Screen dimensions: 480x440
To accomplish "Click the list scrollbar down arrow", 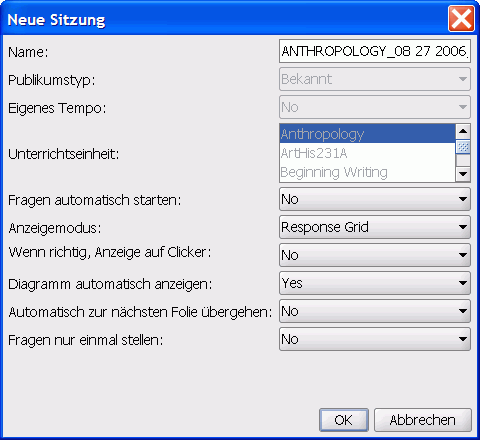I will click(x=463, y=174).
